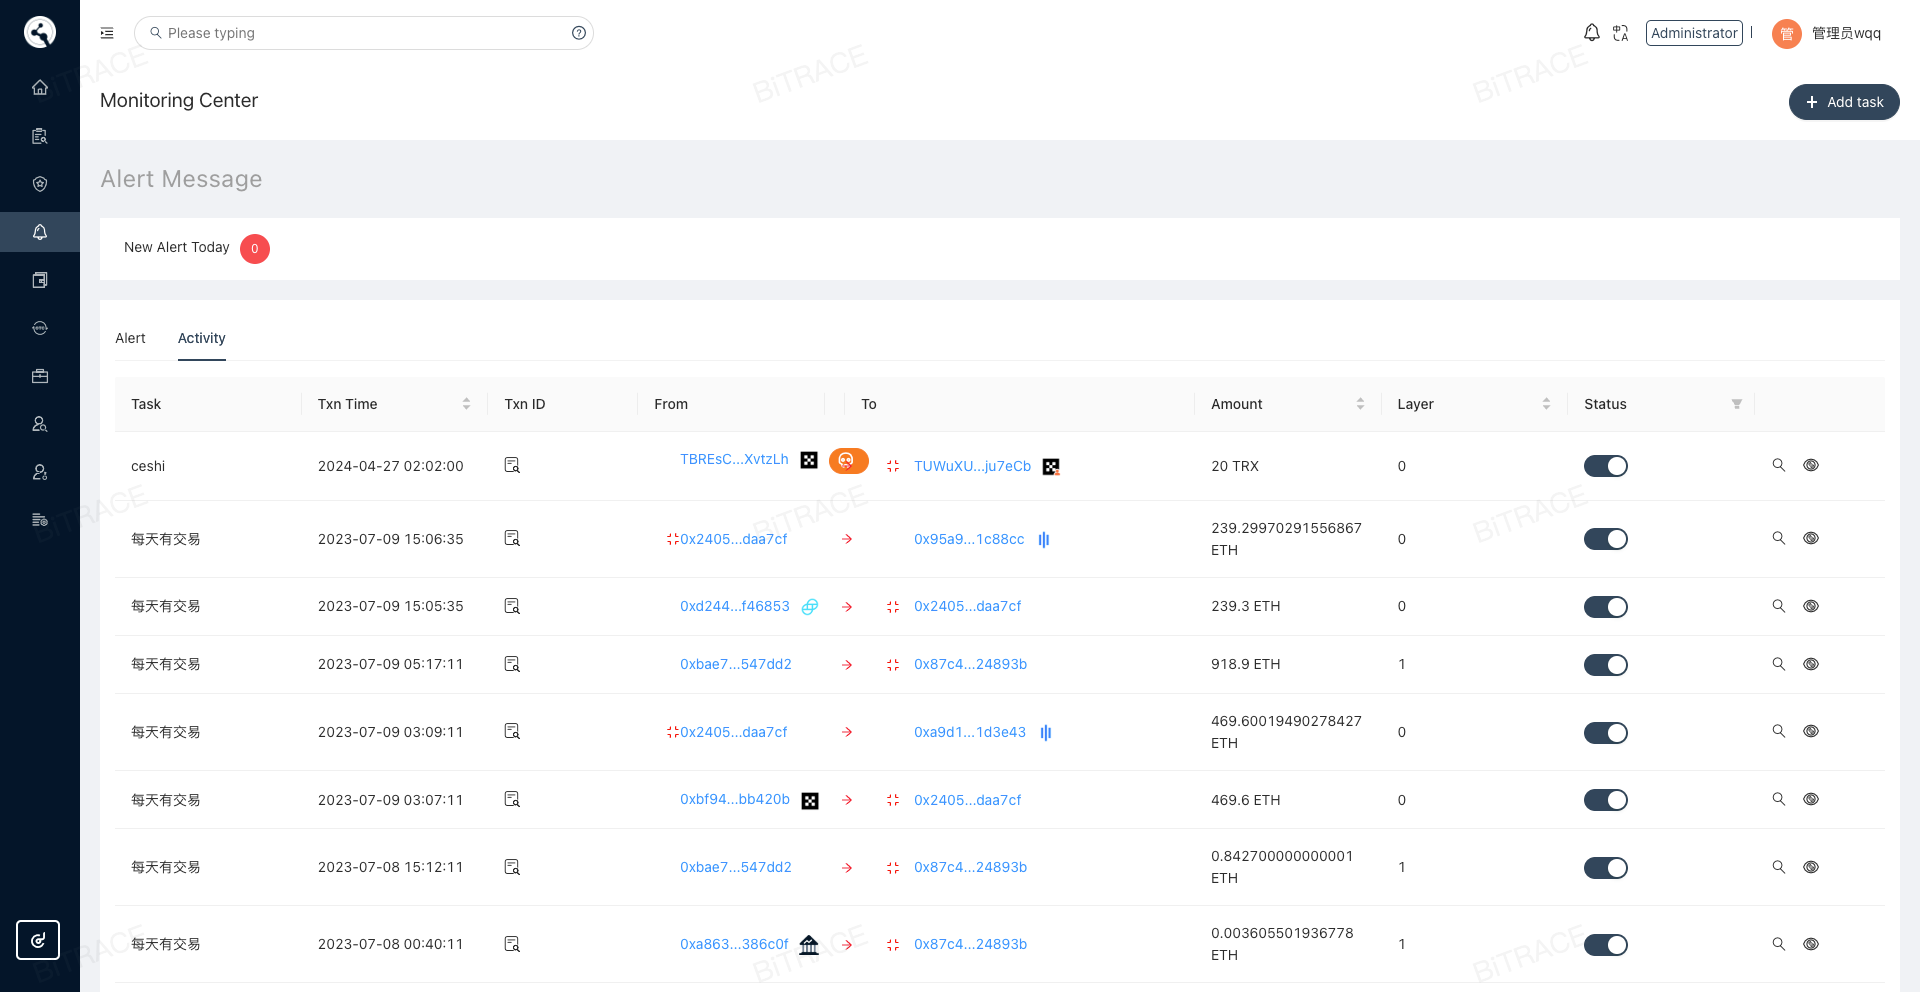Click the bar chart icon beside 0x95a9...1c88cc
1920x992 pixels.
click(x=1044, y=539)
